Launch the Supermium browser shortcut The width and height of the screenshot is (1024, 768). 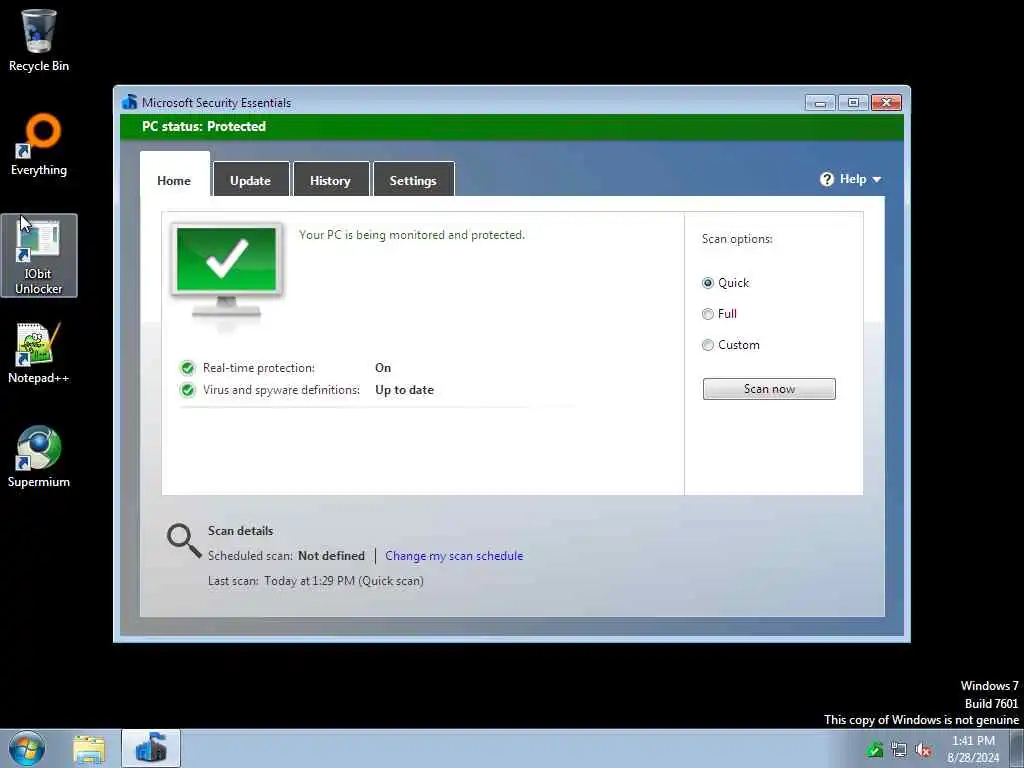[39, 456]
